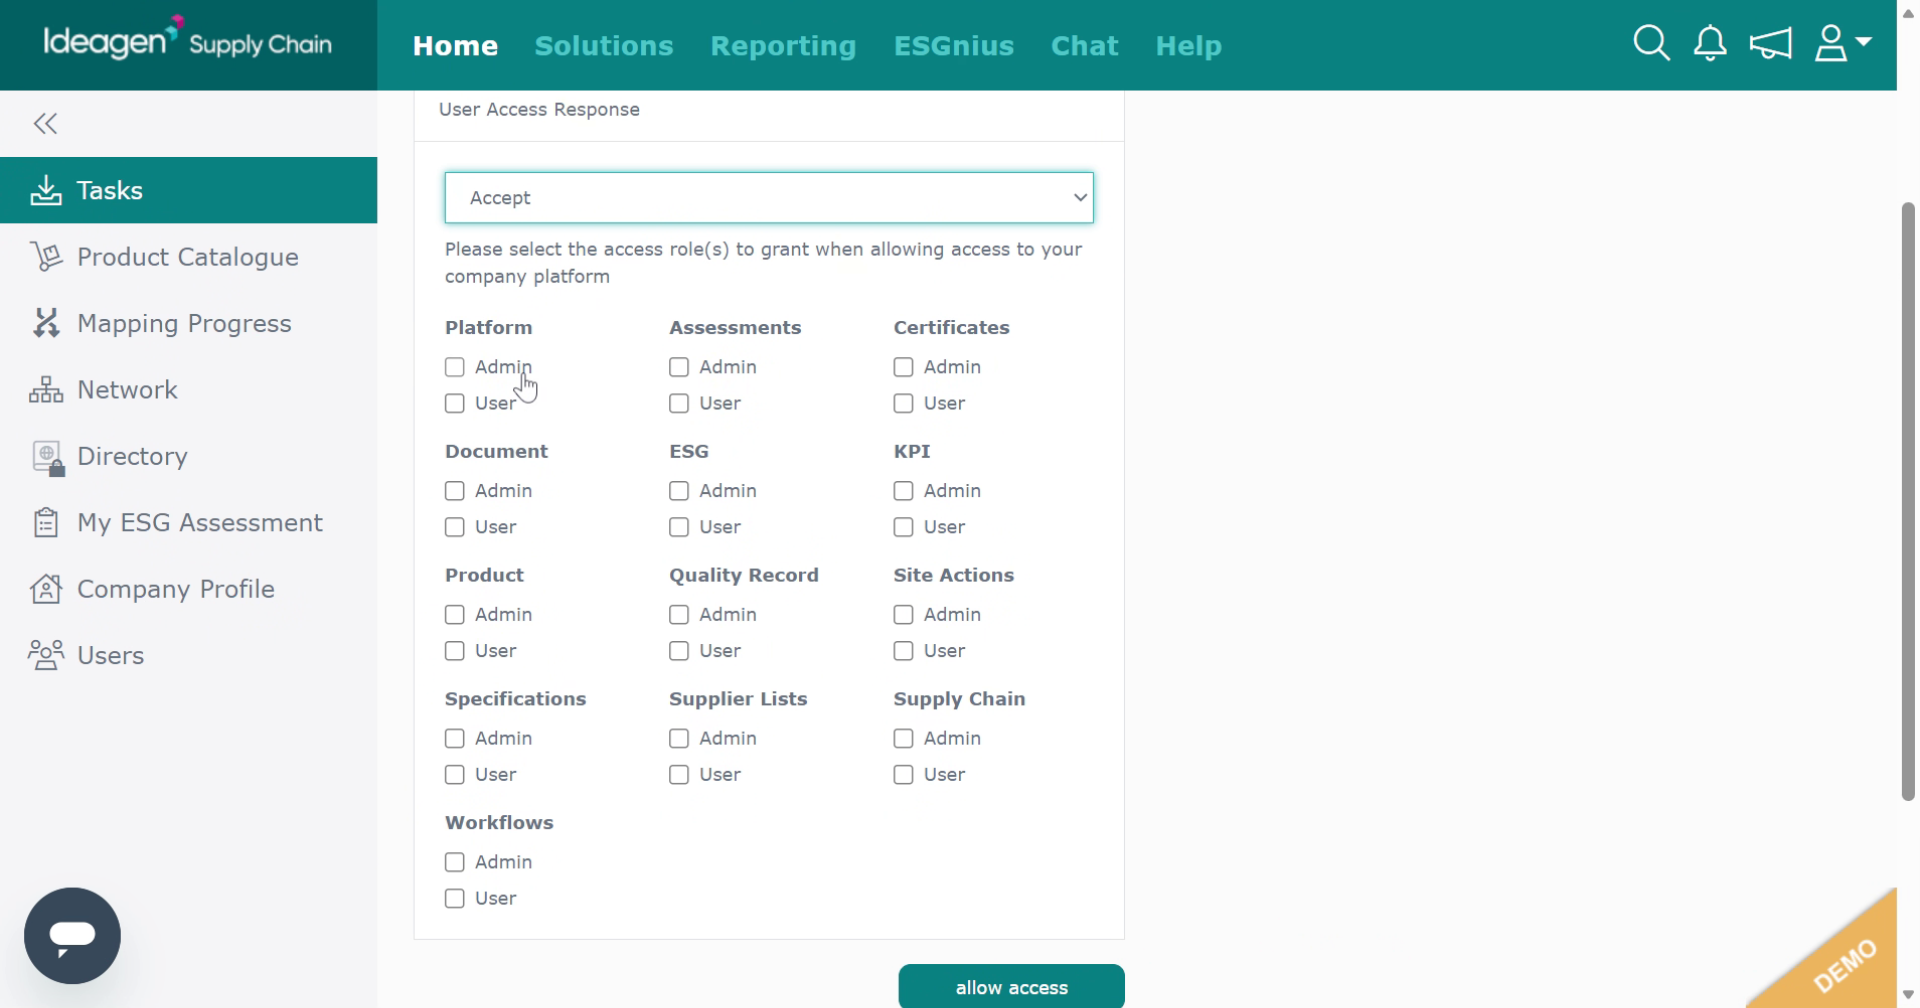The height and width of the screenshot is (1008, 1920).
Task: Click the scrollbar up arrow
Action: [x=1908, y=12]
